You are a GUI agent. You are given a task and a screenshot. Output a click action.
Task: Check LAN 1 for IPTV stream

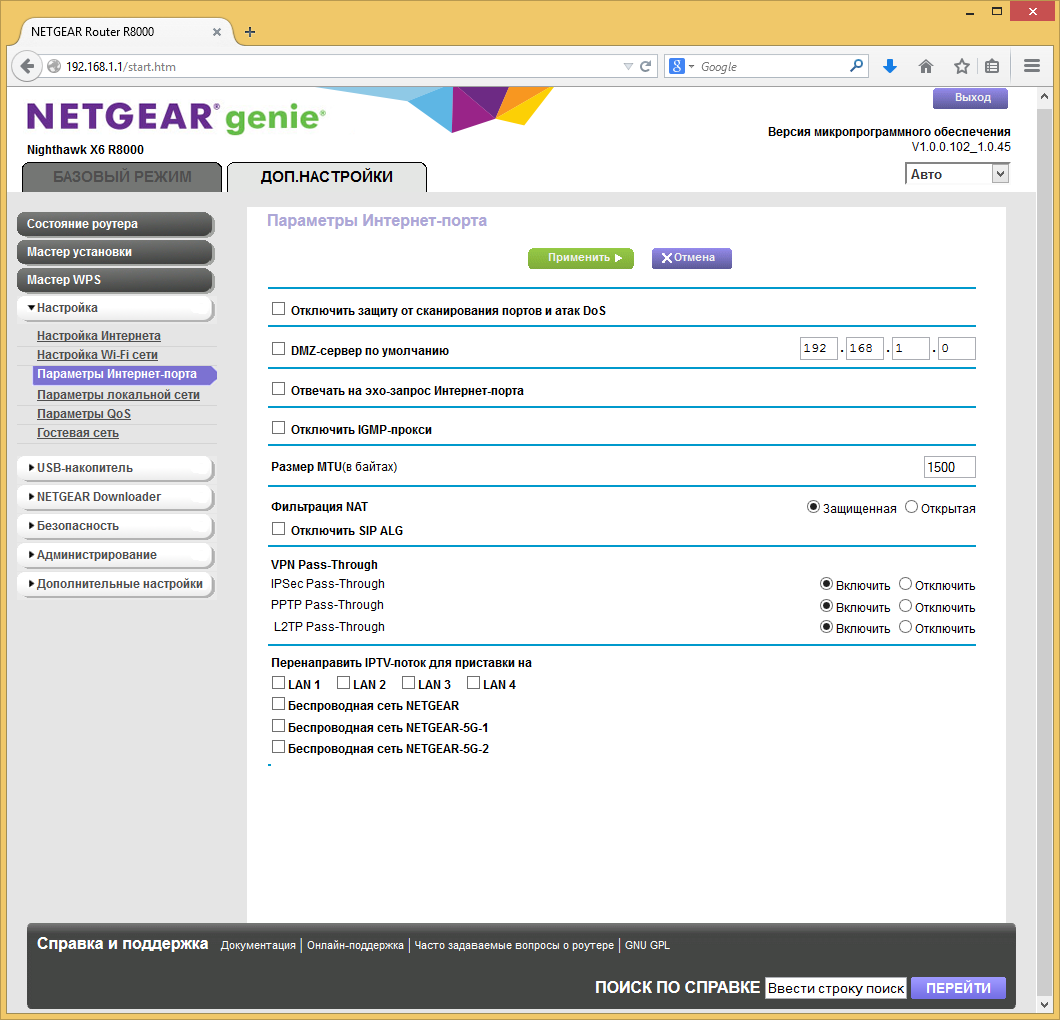(x=278, y=683)
